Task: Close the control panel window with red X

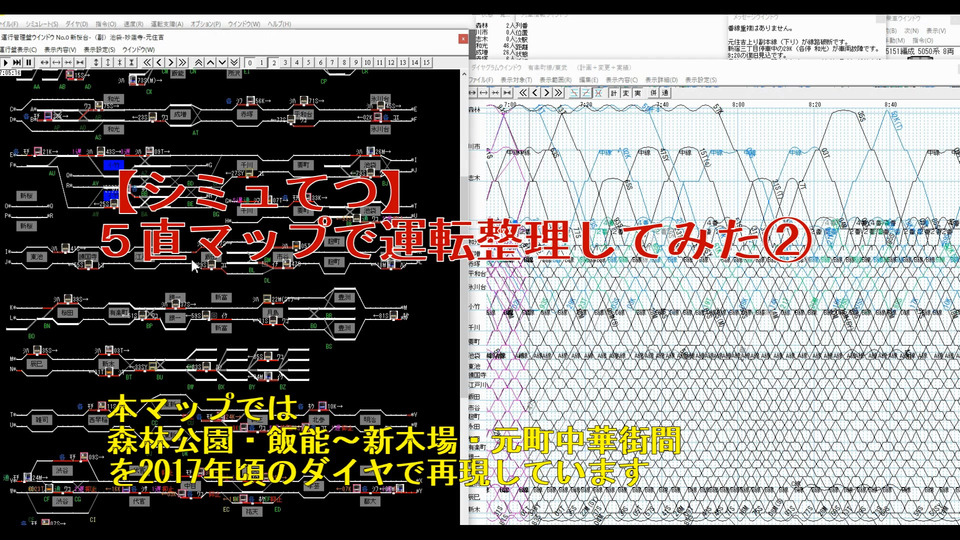Action: 463,38
